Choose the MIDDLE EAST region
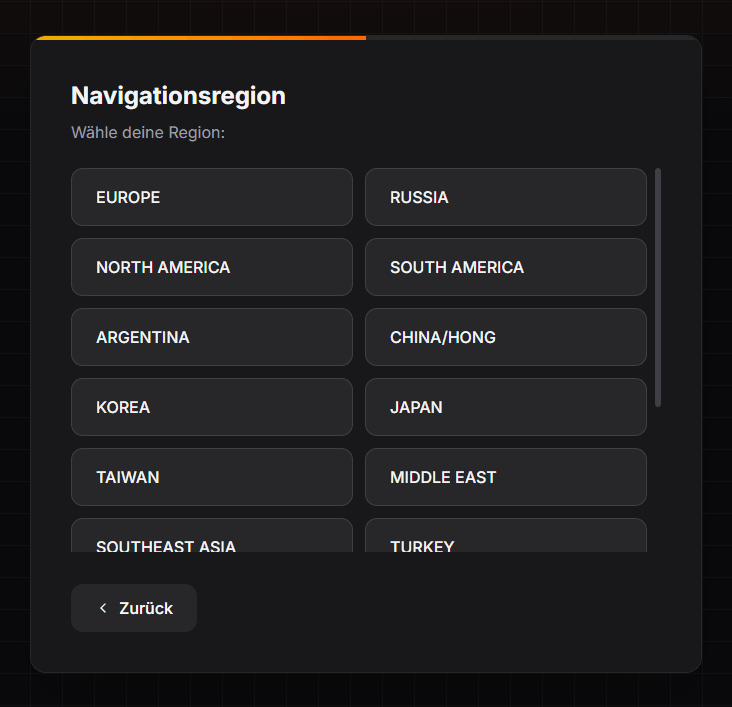 point(505,477)
